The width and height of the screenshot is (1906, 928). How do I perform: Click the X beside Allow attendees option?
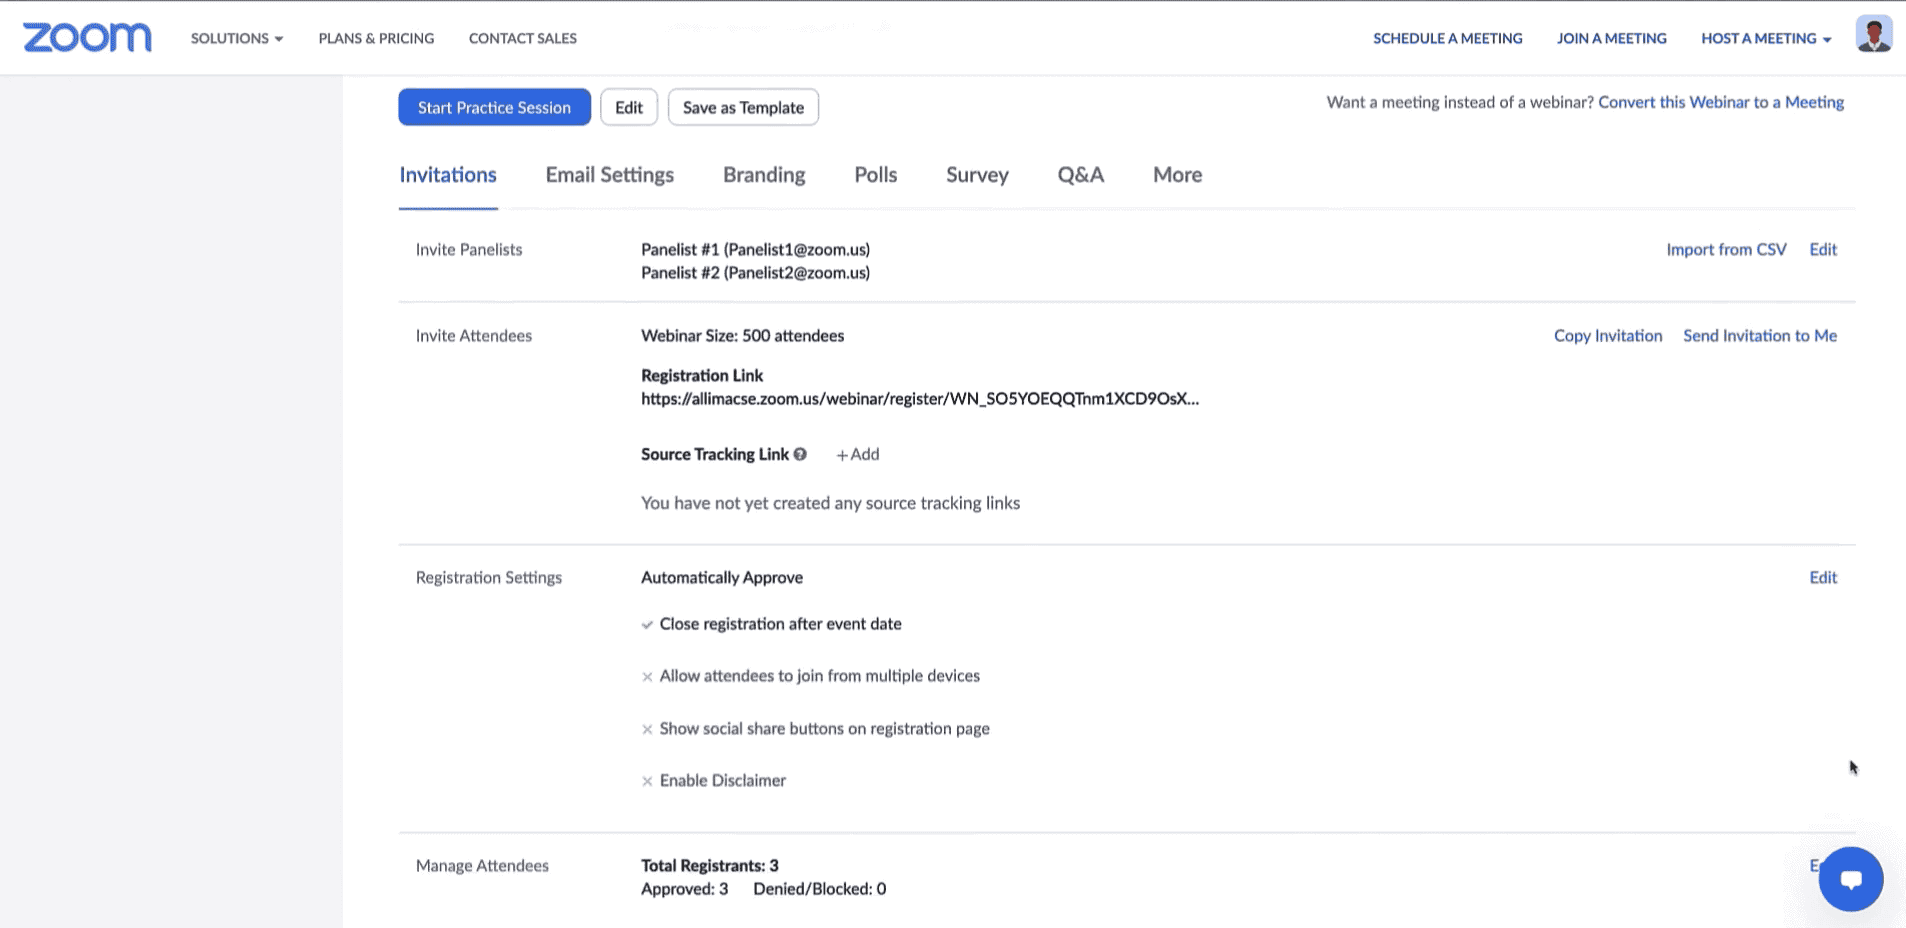click(x=647, y=677)
